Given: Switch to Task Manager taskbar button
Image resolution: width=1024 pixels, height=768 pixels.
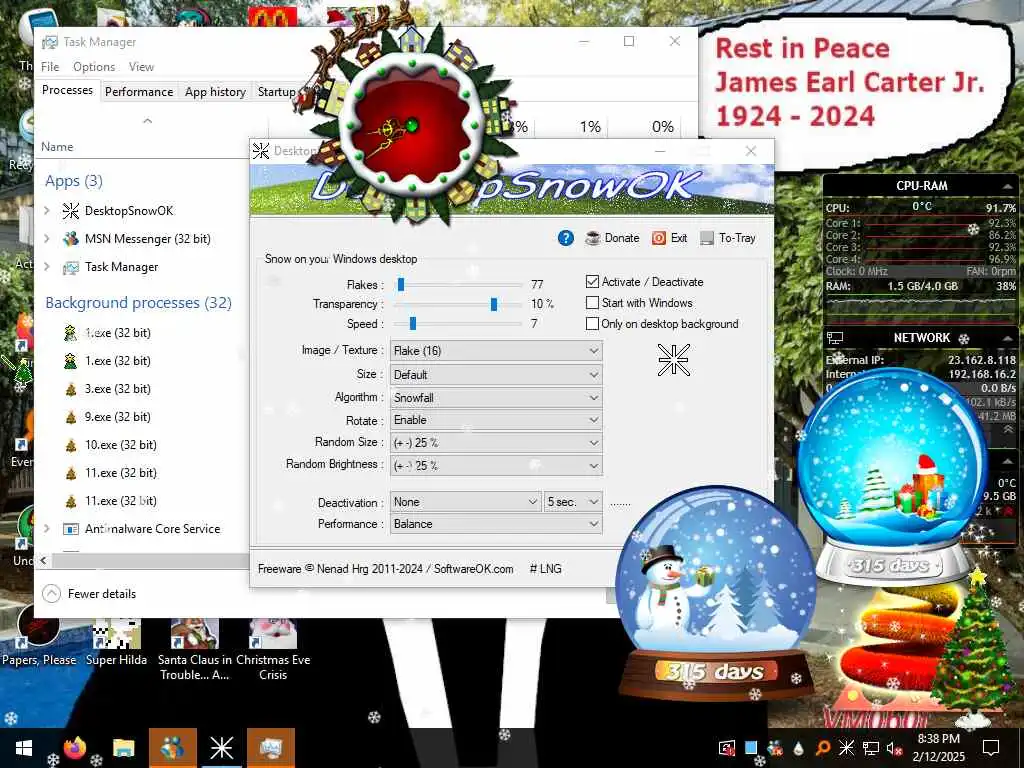Looking at the screenshot, I should (270, 748).
